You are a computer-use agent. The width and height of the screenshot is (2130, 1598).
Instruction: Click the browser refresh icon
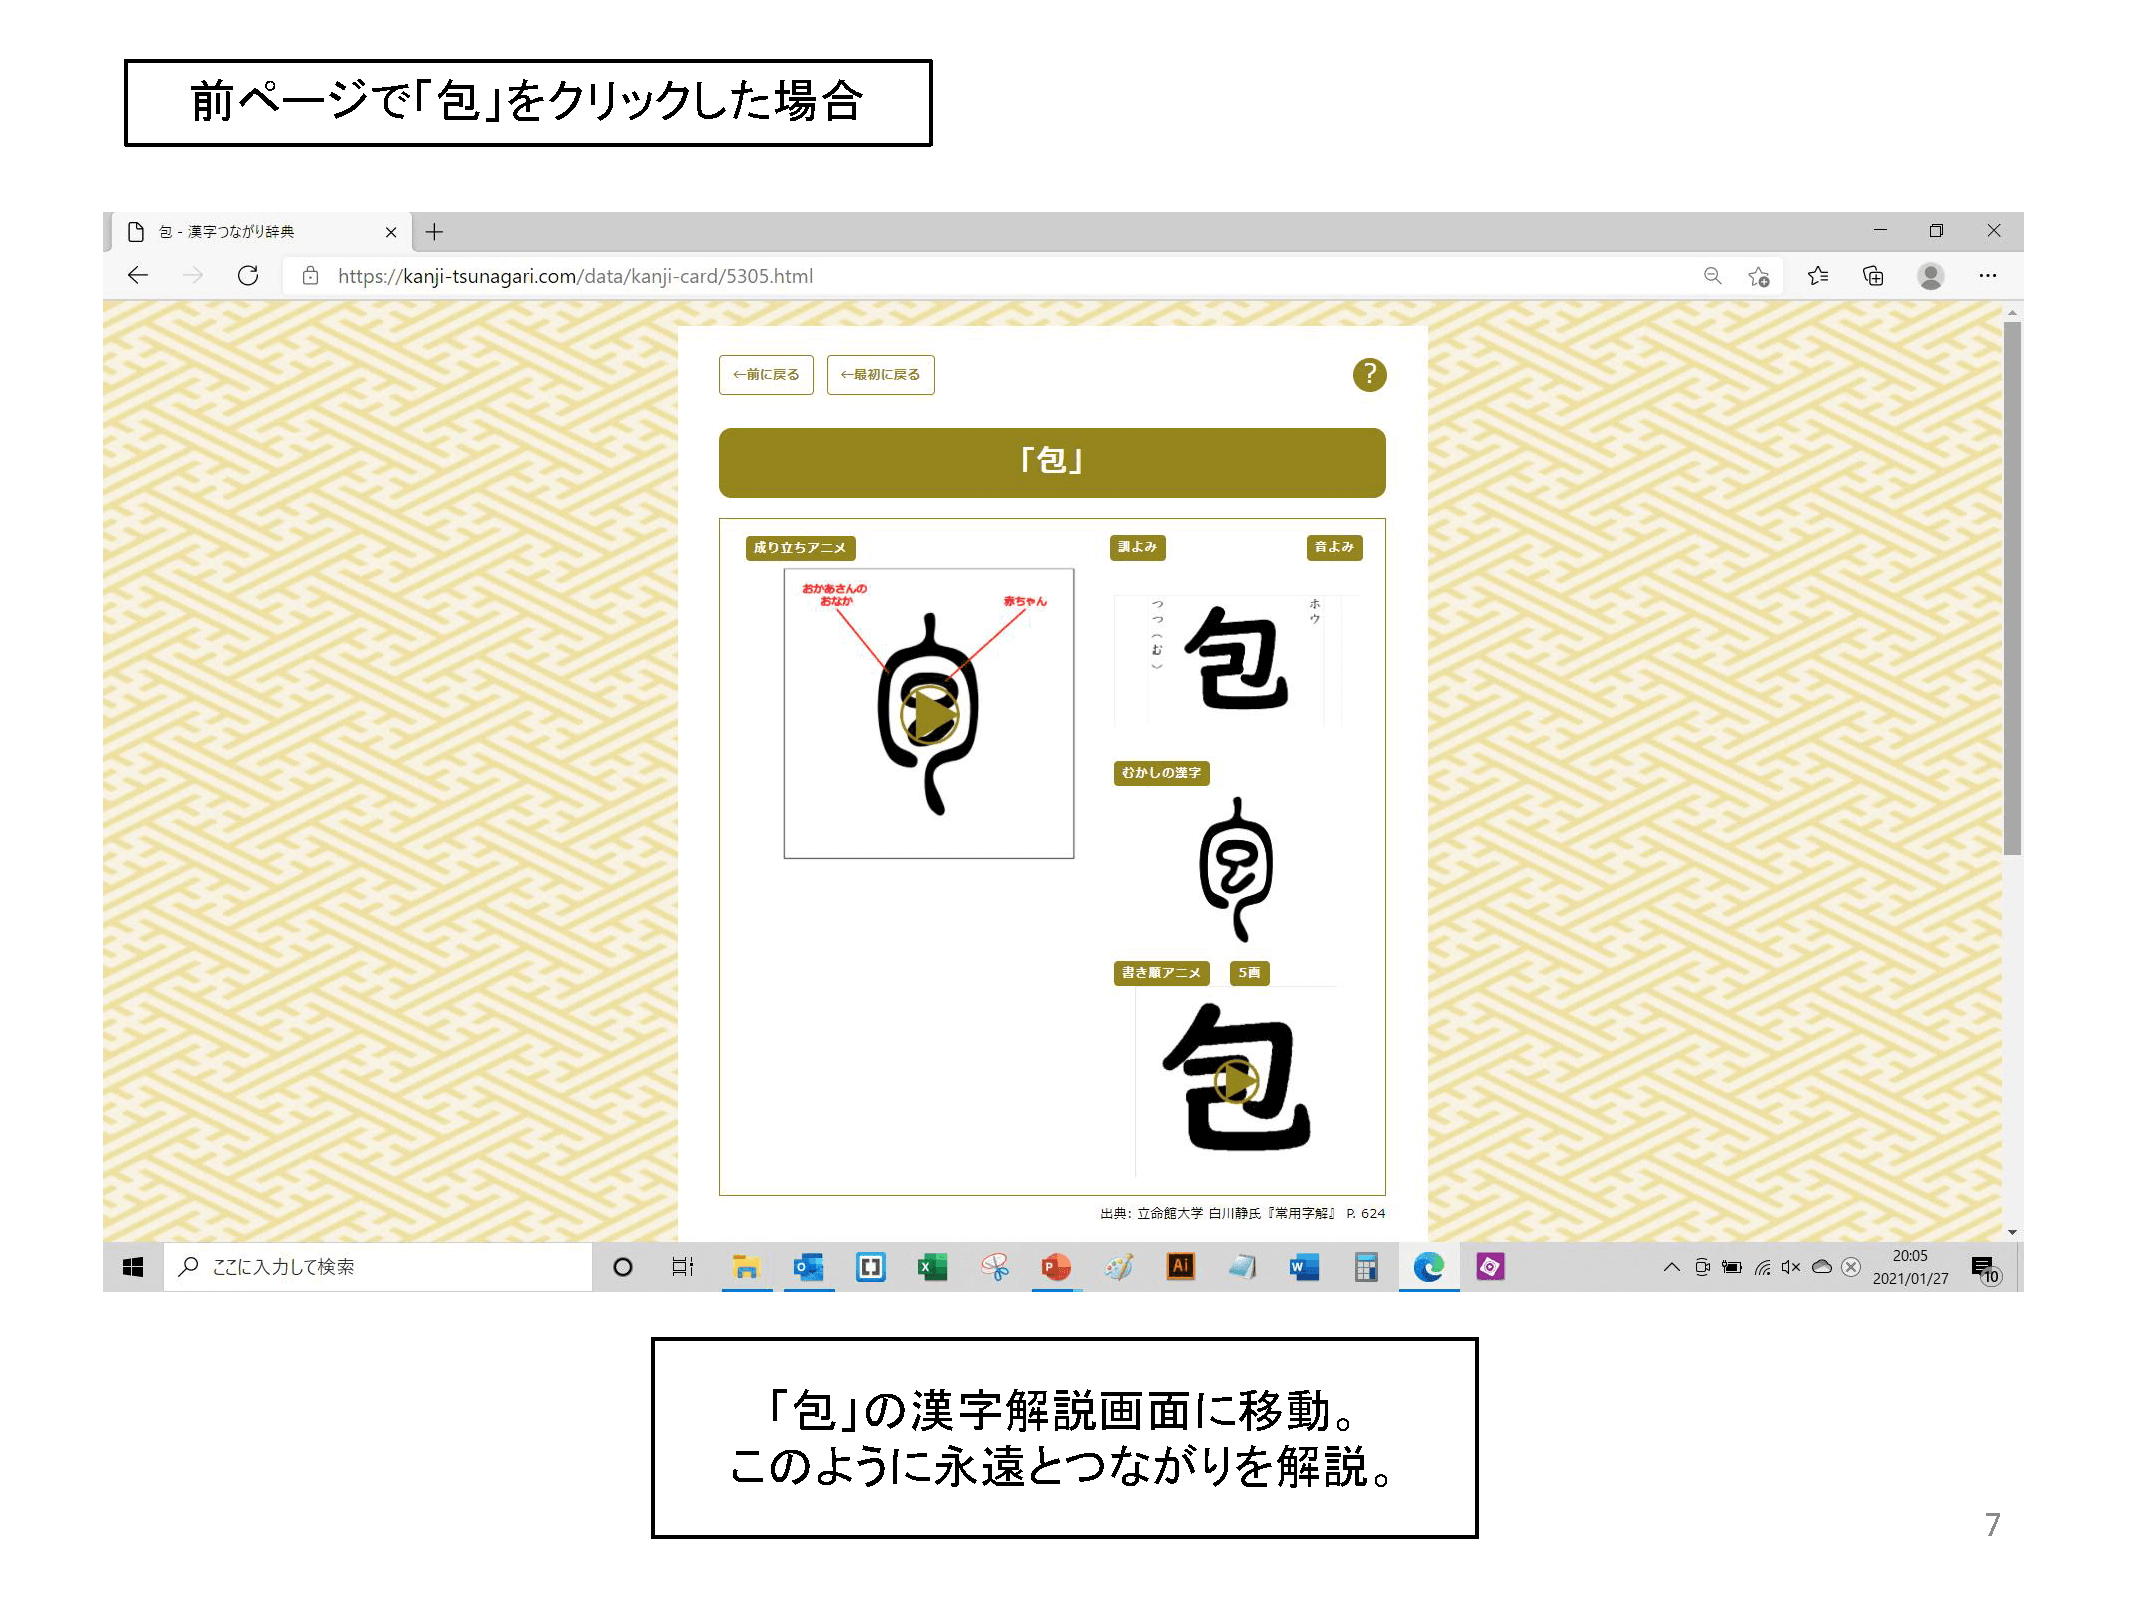point(248,276)
